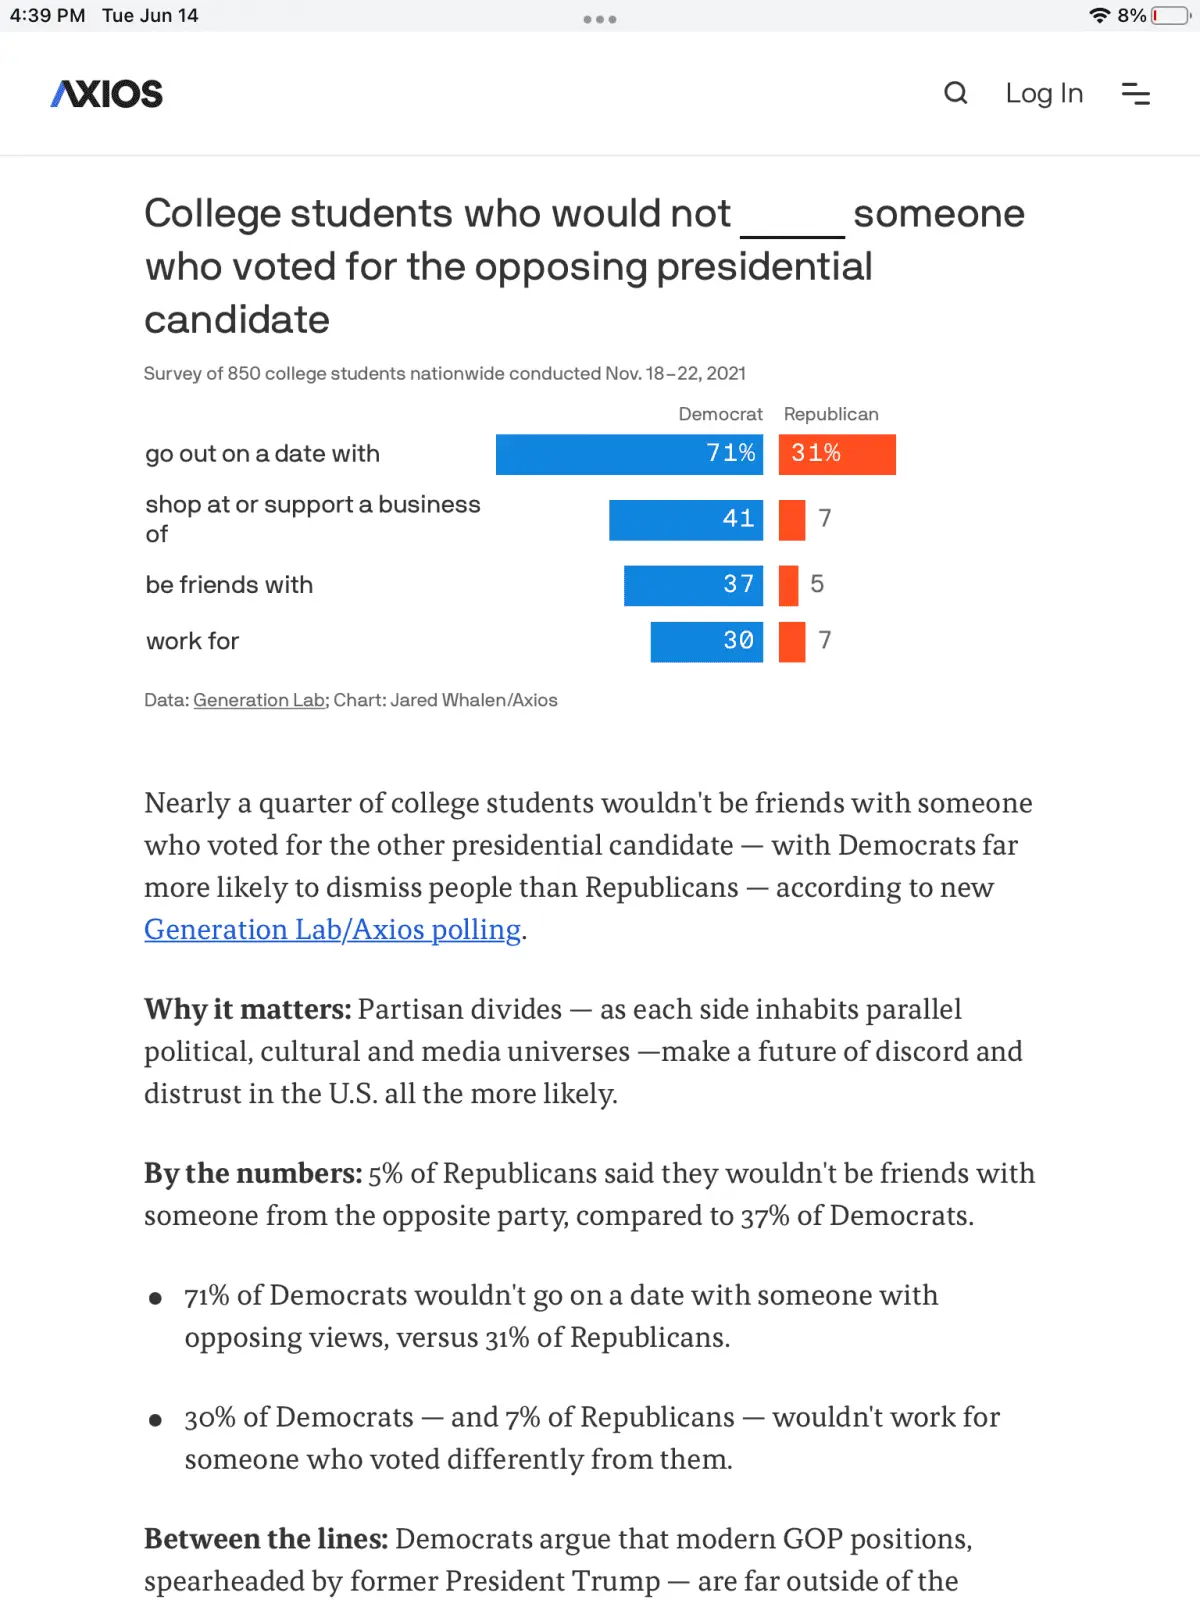The image size is (1200, 1600).
Task: Select the blue 41 Democrat bar
Action: (x=686, y=520)
